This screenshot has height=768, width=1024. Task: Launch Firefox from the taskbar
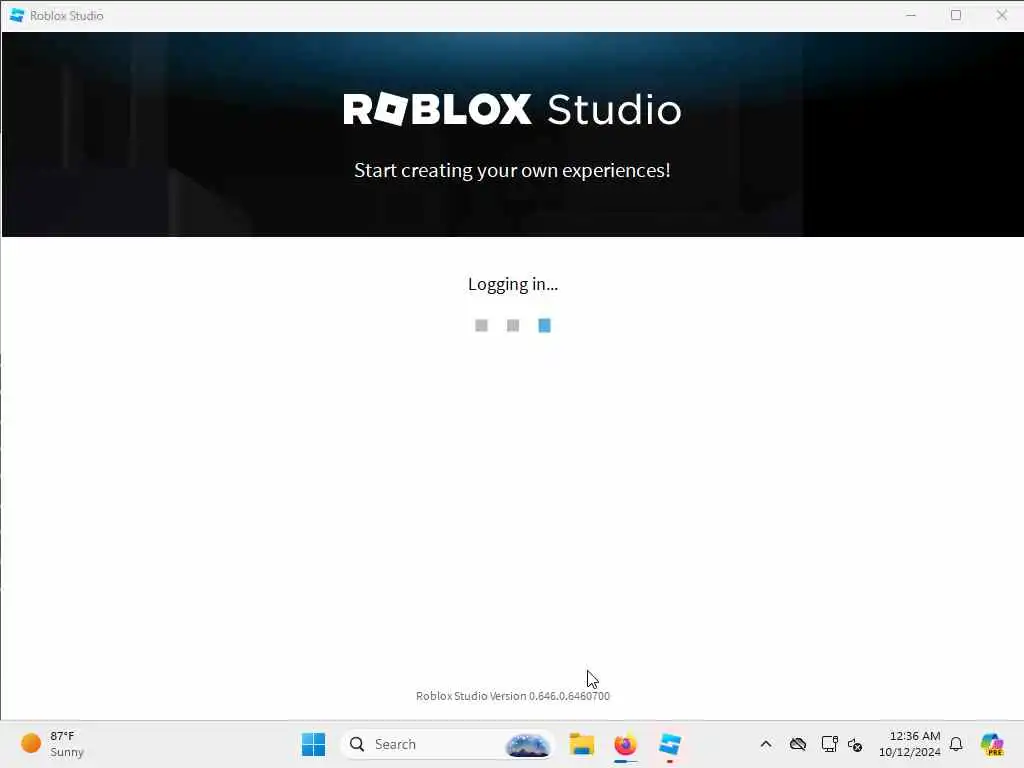626,744
